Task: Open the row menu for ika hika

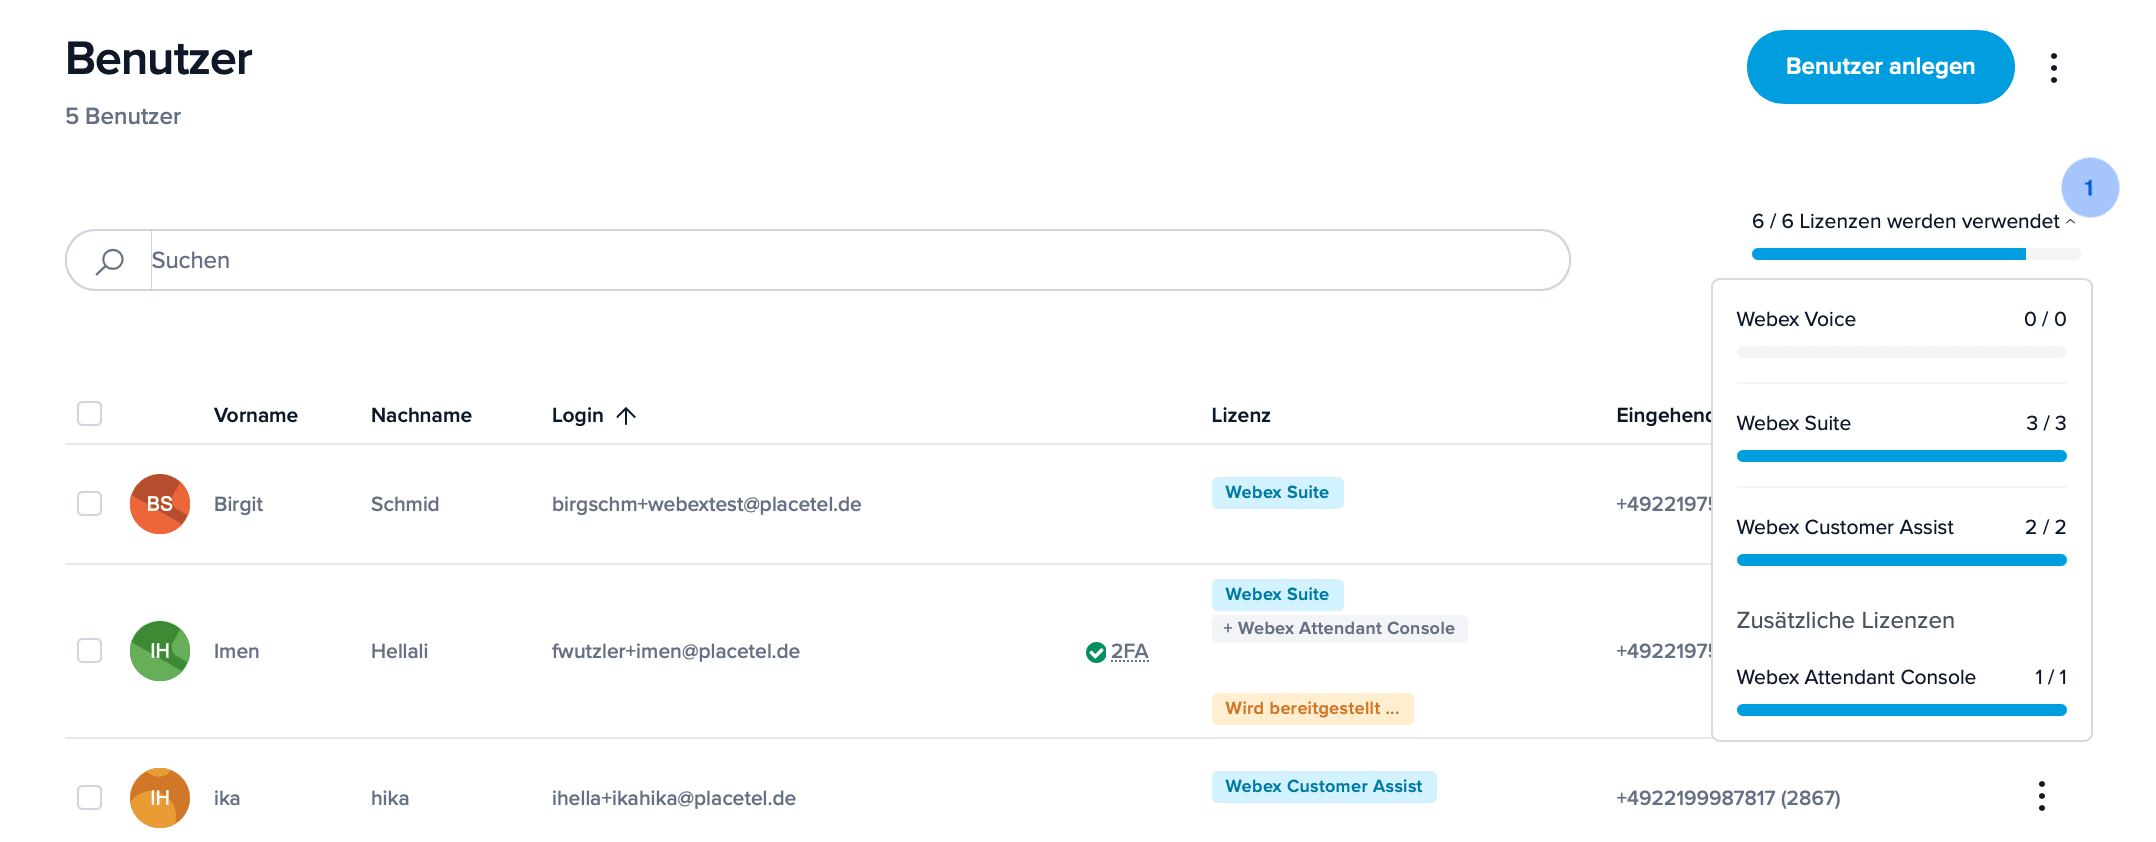Action: tap(2041, 796)
